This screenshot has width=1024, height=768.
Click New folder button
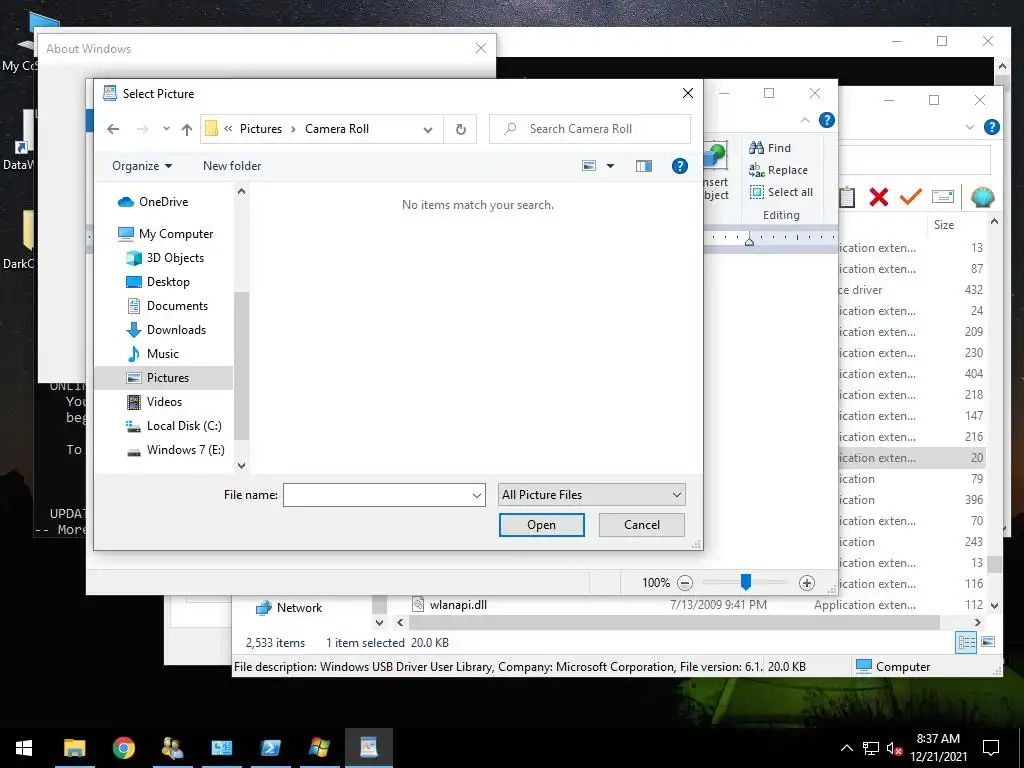(232, 166)
